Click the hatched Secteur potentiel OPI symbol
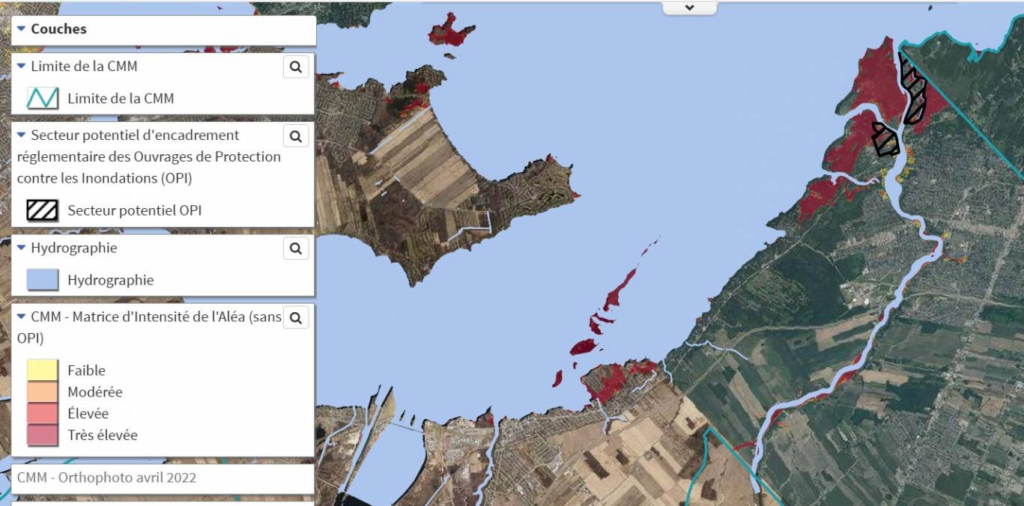 click(43, 210)
